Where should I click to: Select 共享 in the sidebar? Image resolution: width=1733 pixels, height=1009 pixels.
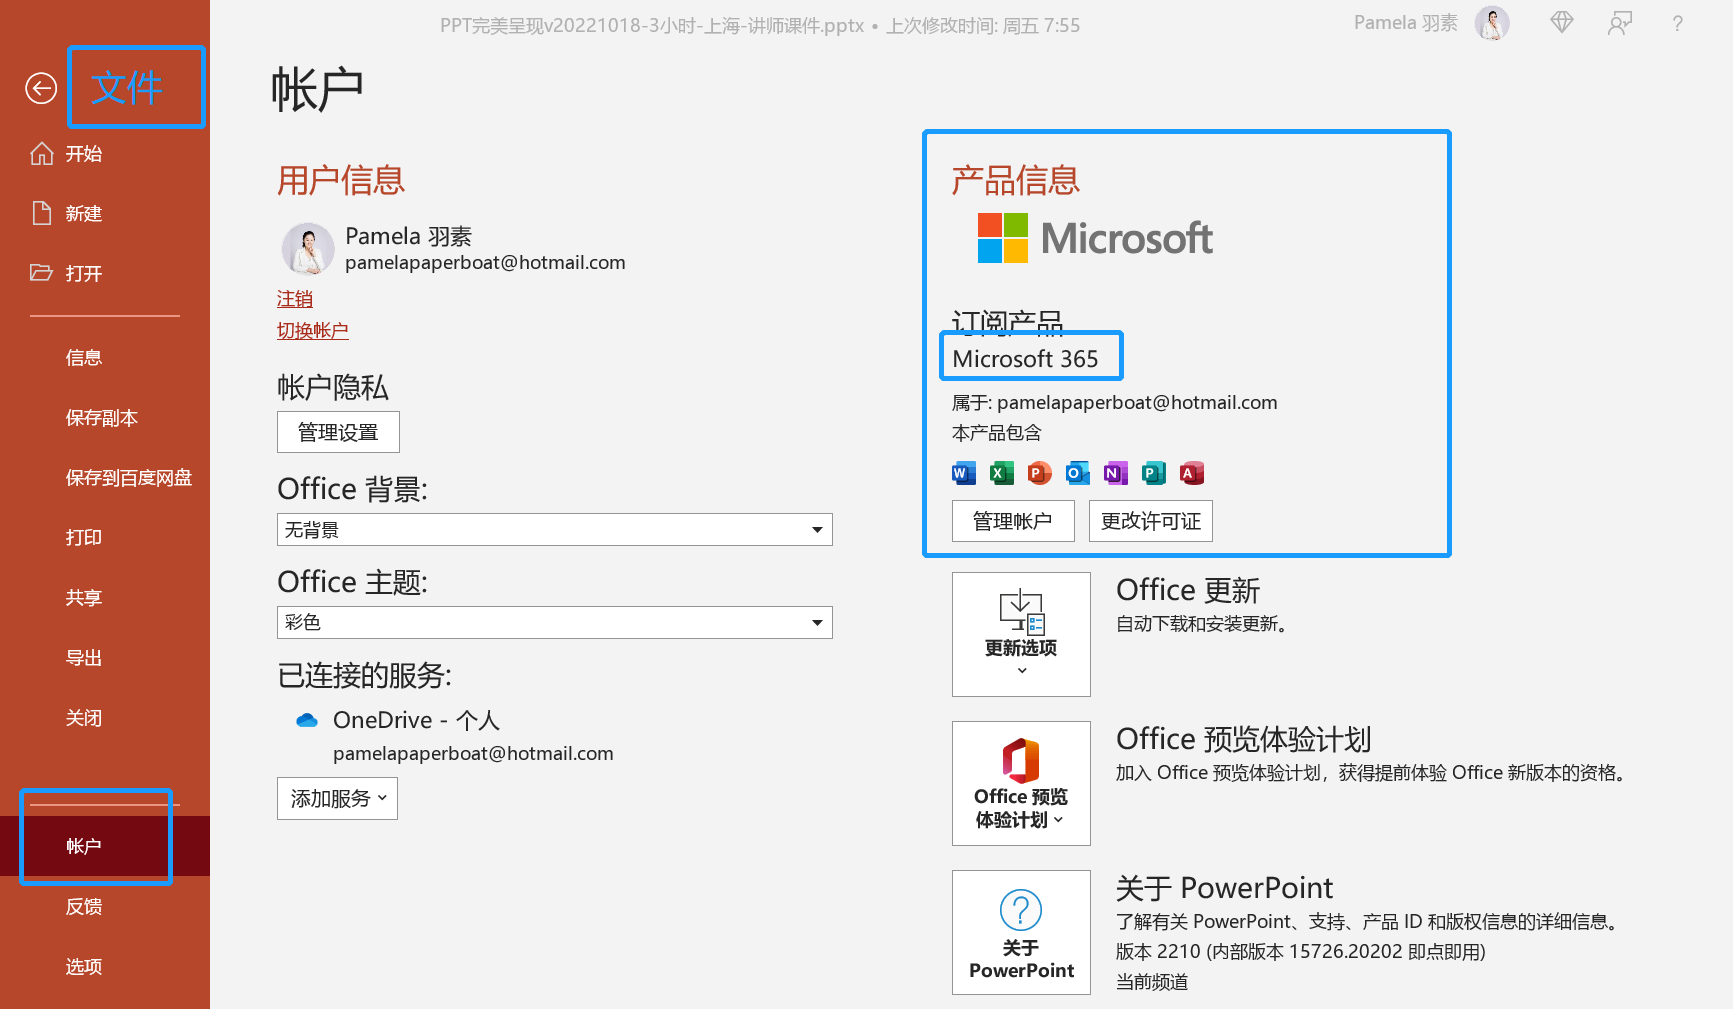point(84,597)
